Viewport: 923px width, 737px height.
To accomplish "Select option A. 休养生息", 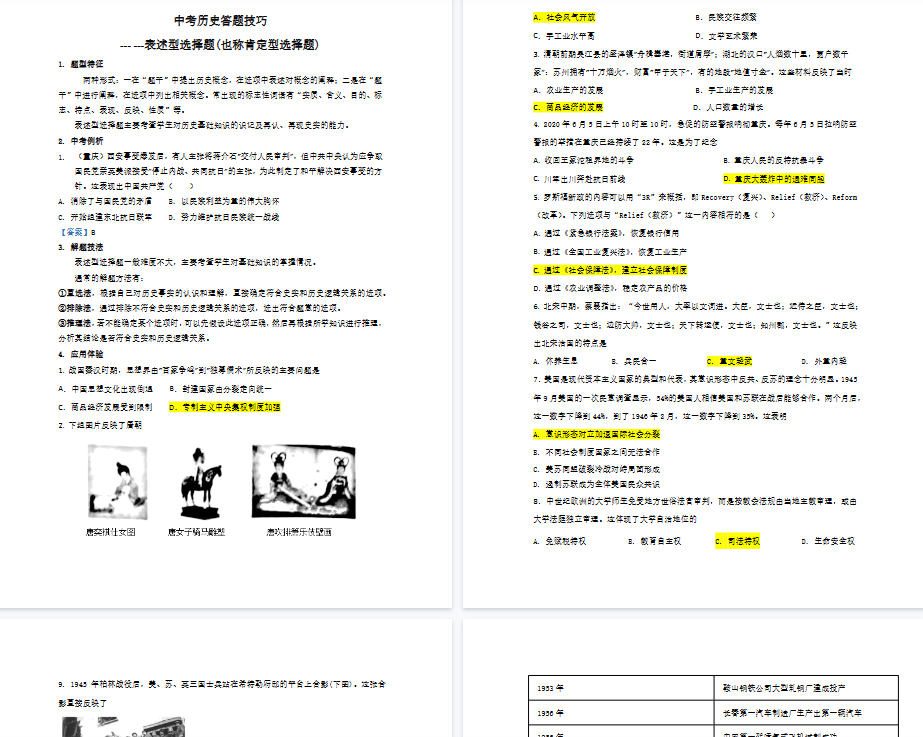I will (x=555, y=361).
